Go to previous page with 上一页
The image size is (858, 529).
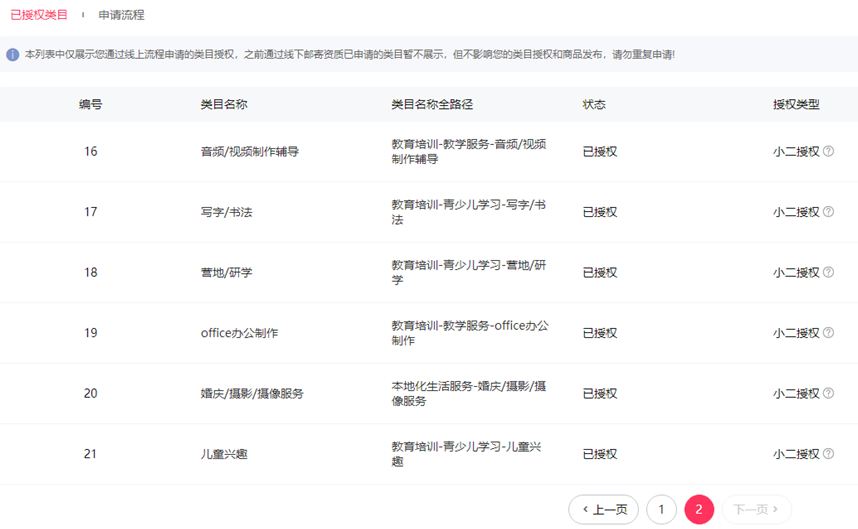tap(603, 510)
